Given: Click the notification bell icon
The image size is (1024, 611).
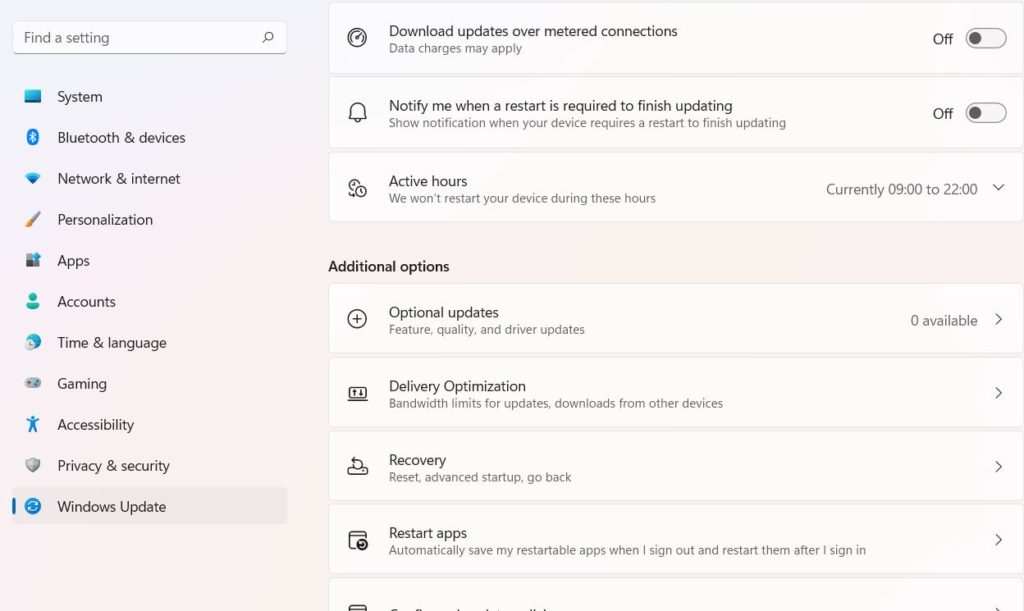Looking at the screenshot, I should (357, 112).
